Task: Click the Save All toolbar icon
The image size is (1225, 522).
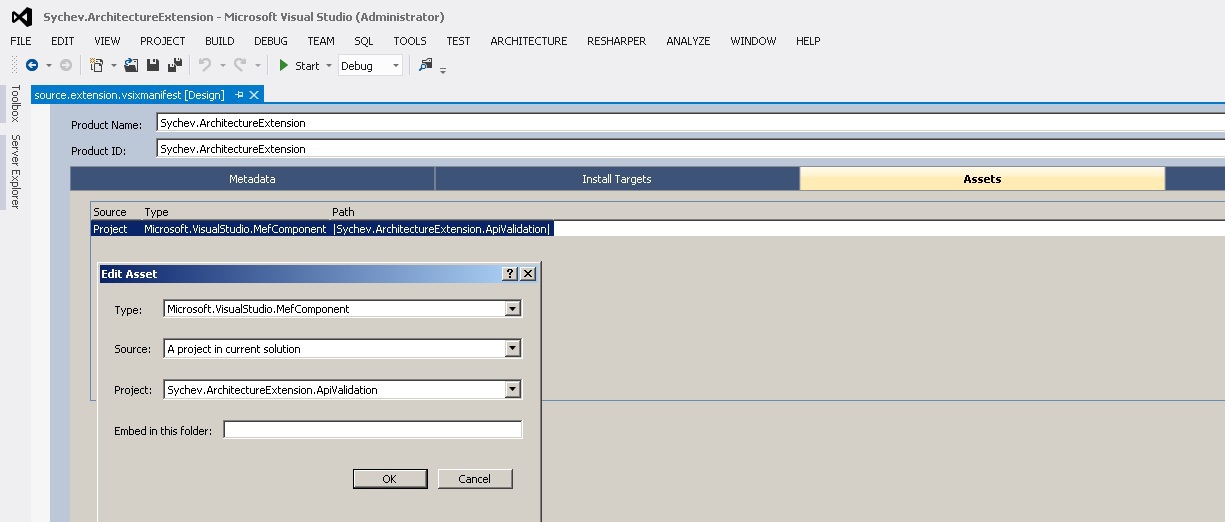Action: [x=175, y=65]
